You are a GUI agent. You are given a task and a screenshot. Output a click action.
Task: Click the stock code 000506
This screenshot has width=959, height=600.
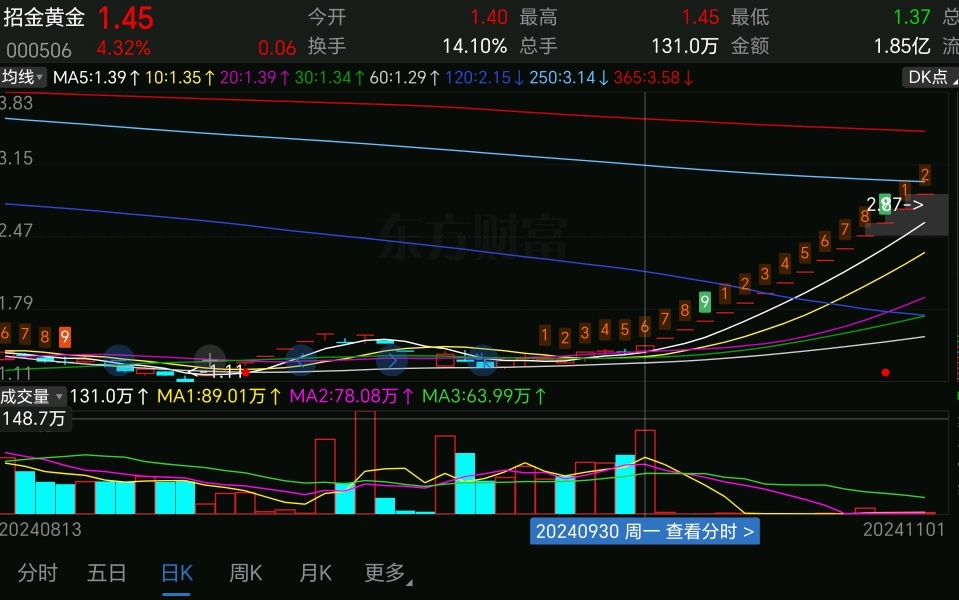point(39,50)
